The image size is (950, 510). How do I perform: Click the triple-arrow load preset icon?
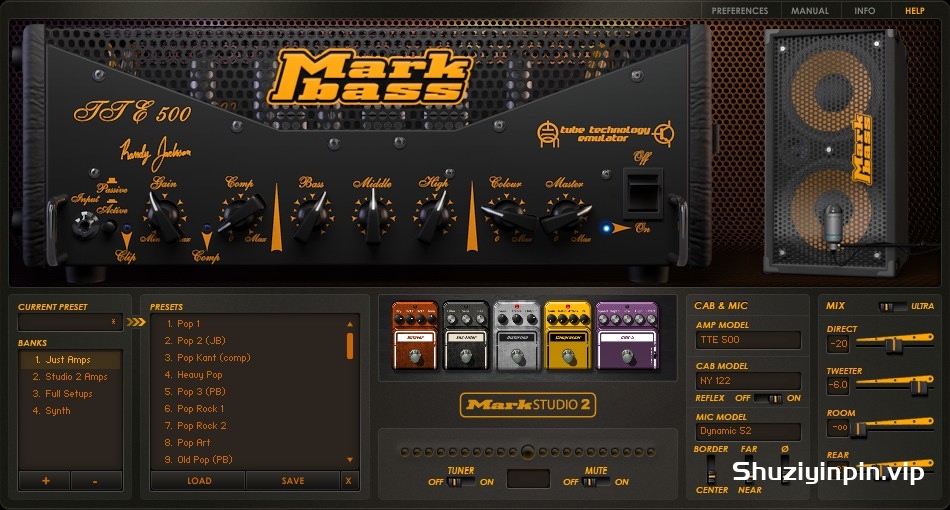click(136, 322)
